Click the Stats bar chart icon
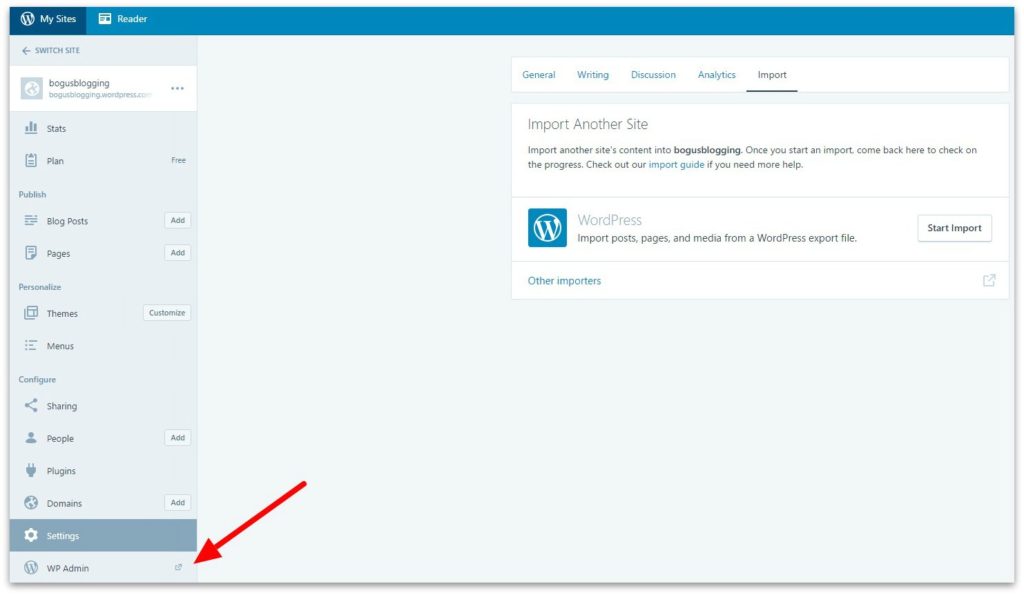The image size is (1024, 595). (31, 128)
